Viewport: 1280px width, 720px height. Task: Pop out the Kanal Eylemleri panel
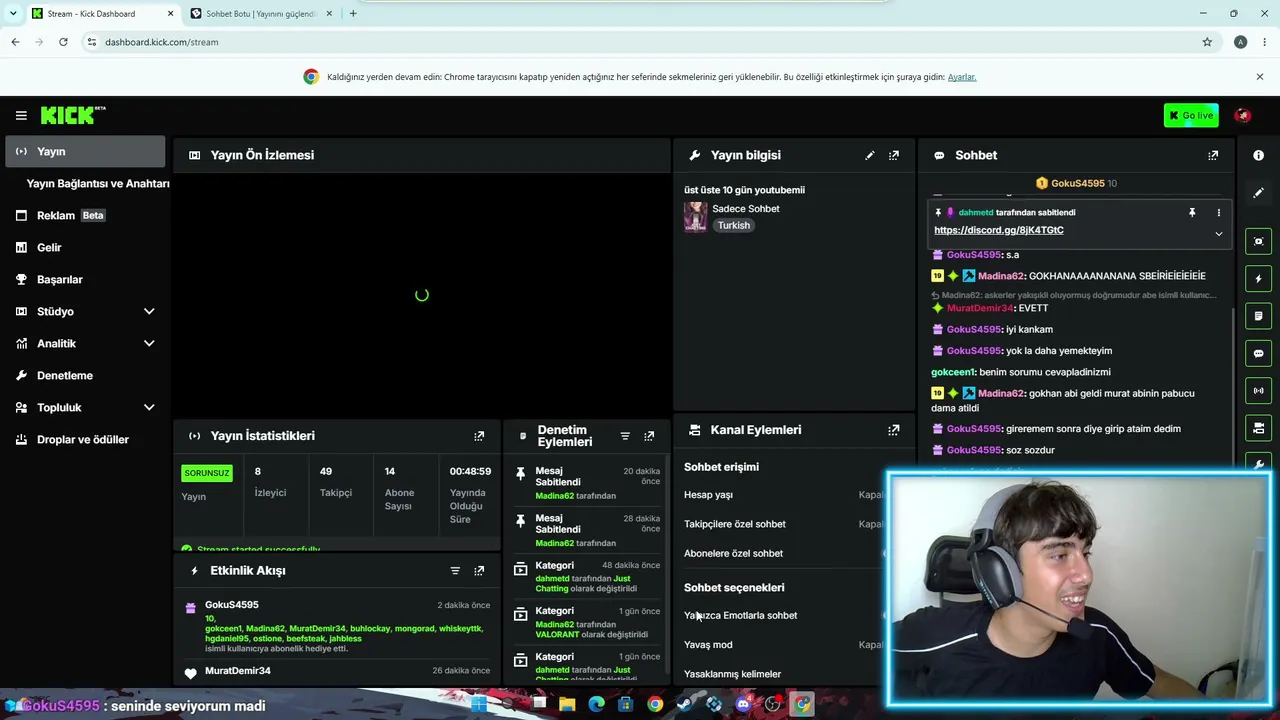point(894,430)
